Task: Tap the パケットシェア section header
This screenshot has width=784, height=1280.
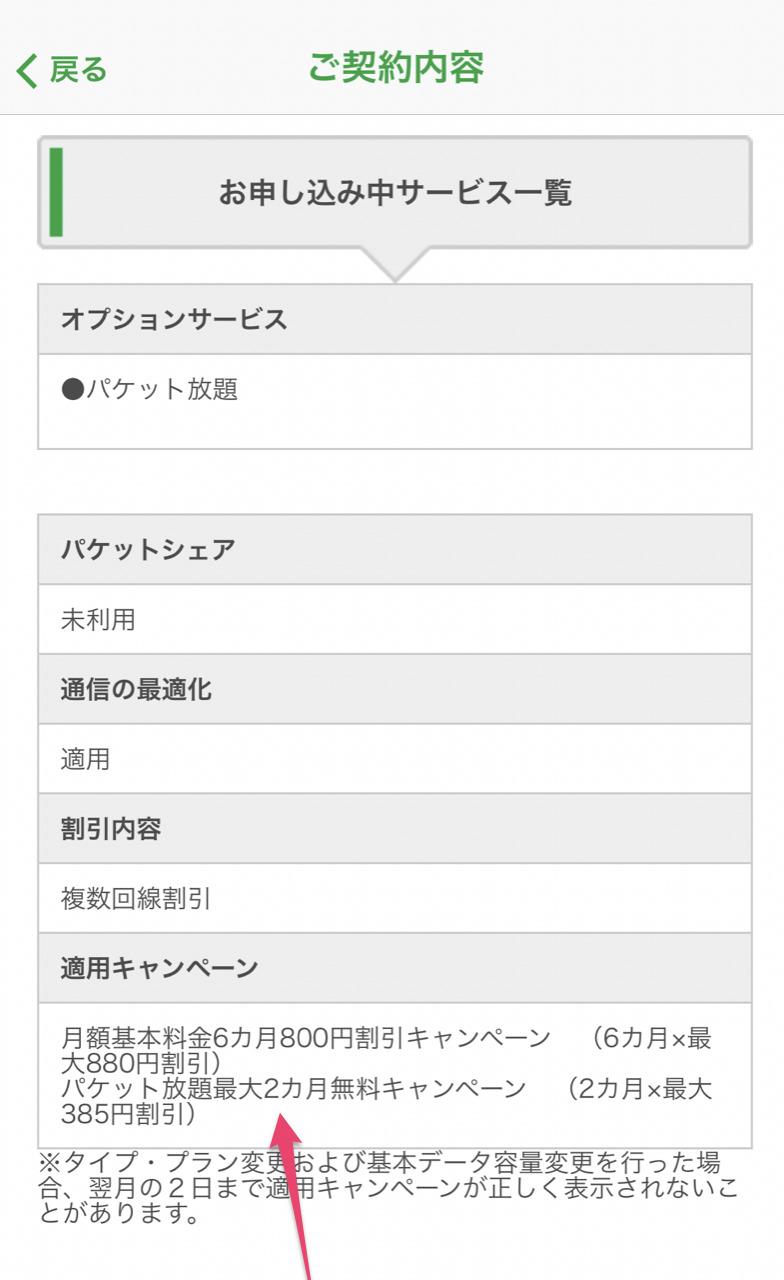Action: [x=148, y=550]
